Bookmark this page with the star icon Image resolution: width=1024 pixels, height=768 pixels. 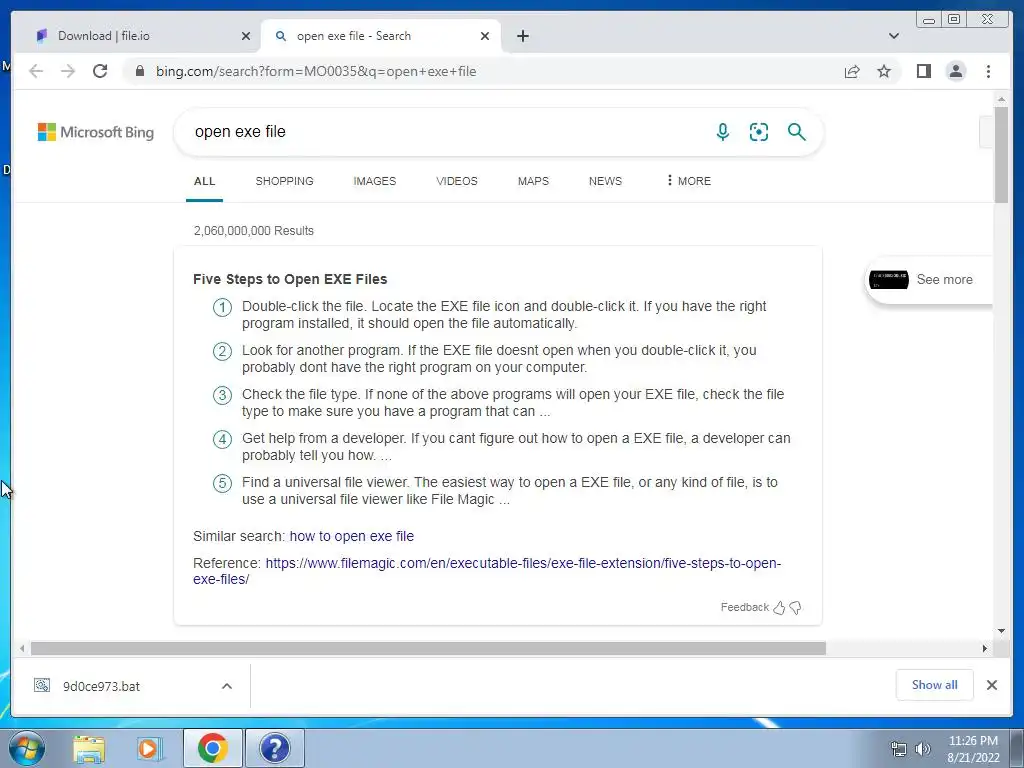tap(884, 71)
